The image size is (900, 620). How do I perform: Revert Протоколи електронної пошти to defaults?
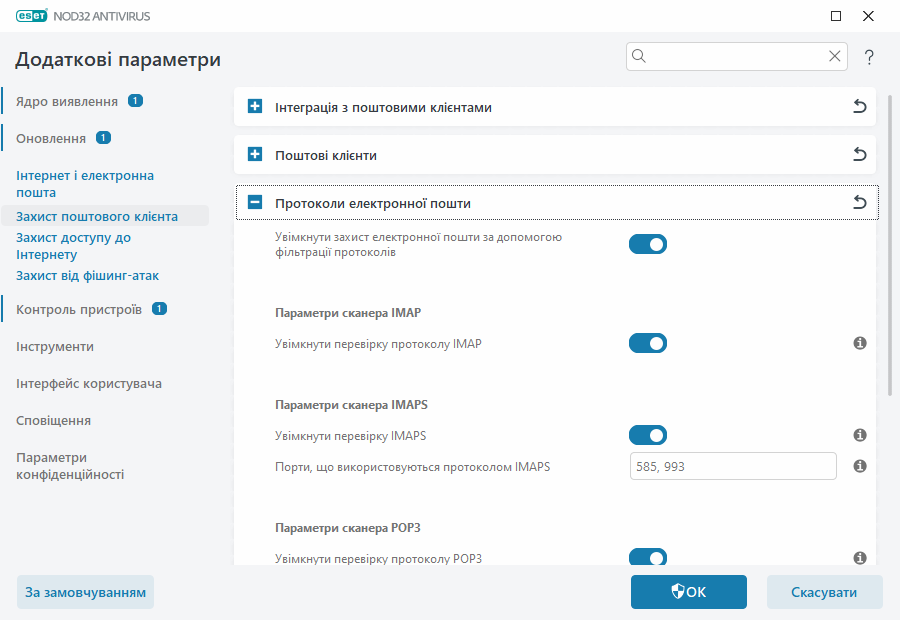(x=859, y=202)
